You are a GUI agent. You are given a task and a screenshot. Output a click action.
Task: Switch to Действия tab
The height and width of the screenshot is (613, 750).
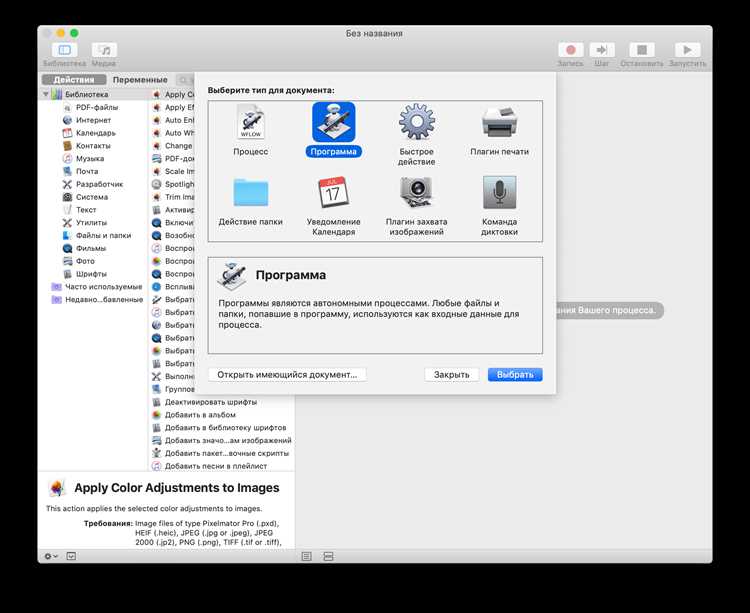click(74, 80)
